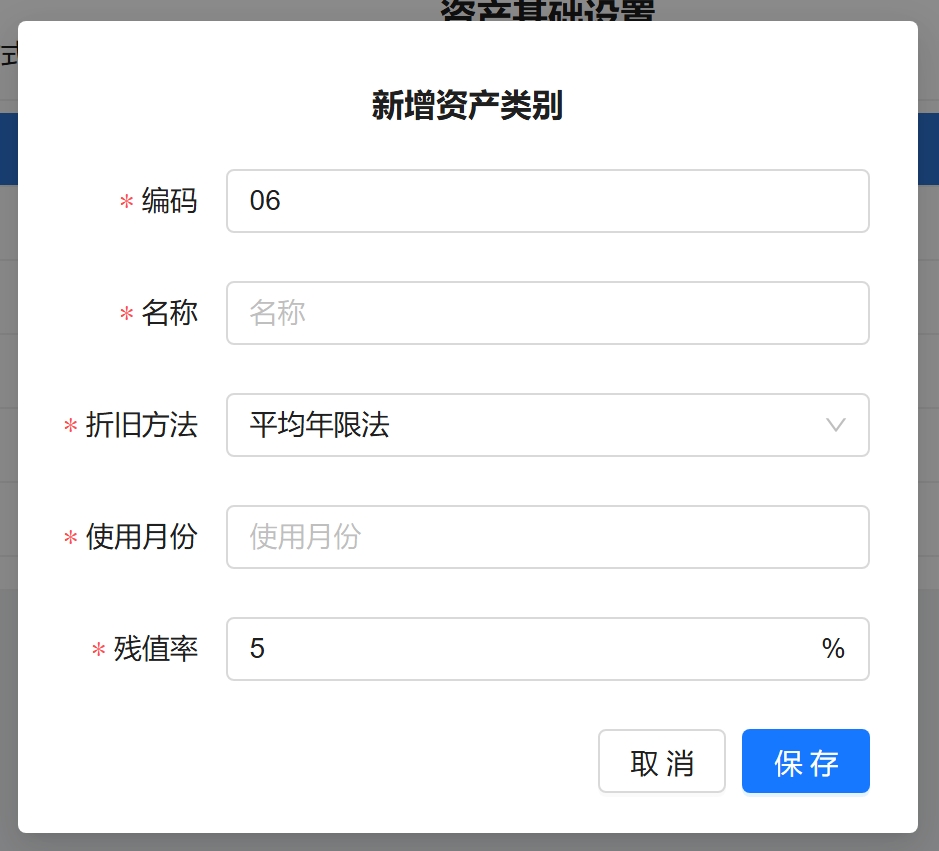The width and height of the screenshot is (939, 851).
Task: Click the 资产基础设置 heading behind dialog
Action: pyautogui.click(x=547, y=10)
